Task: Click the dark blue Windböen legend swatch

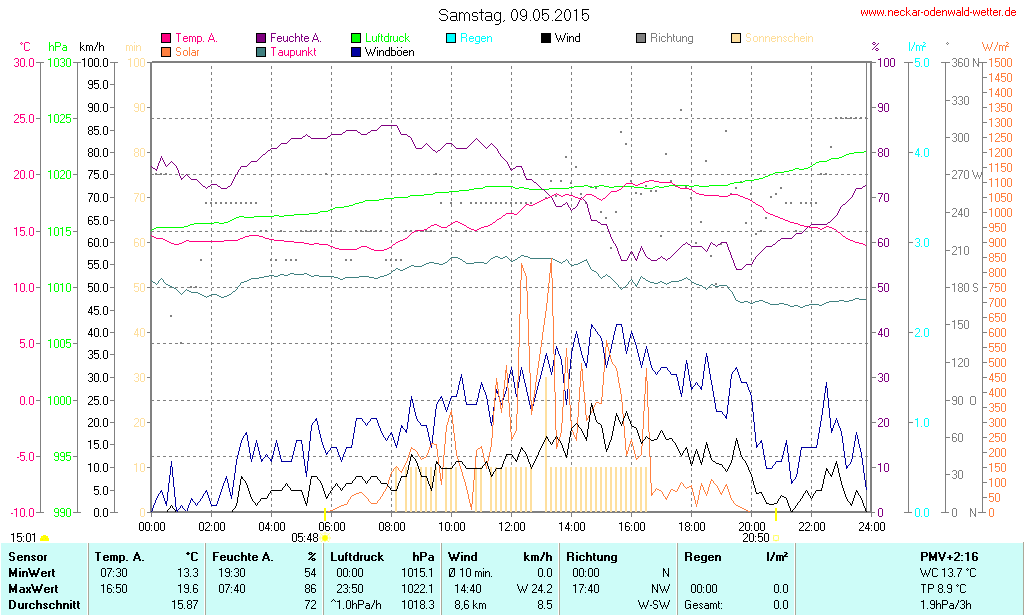Action: coord(356,51)
